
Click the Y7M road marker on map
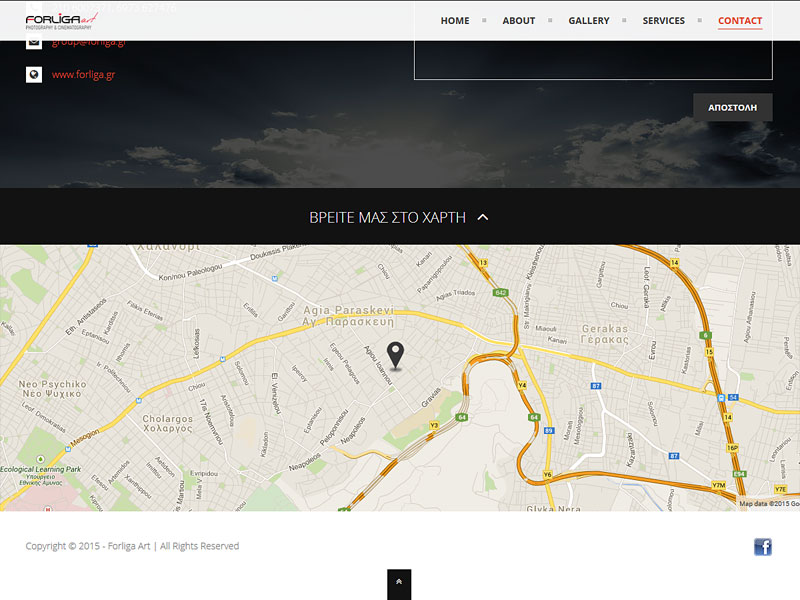click(x=718, y=485)
